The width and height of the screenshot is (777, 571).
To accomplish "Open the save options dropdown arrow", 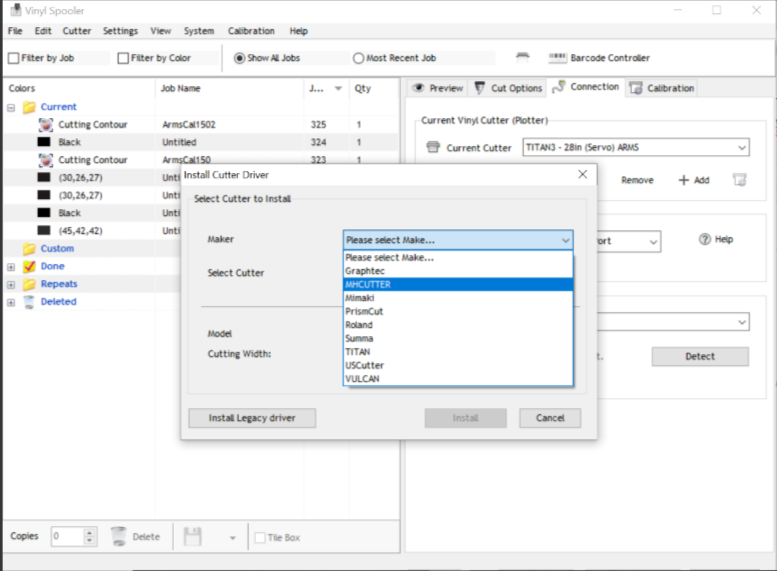I will coord(232,538).
